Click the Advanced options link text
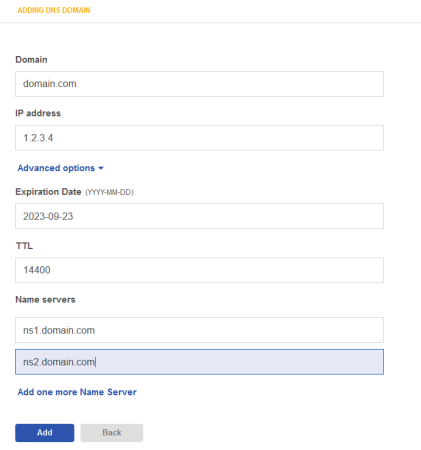 click(x=56, y=168)
